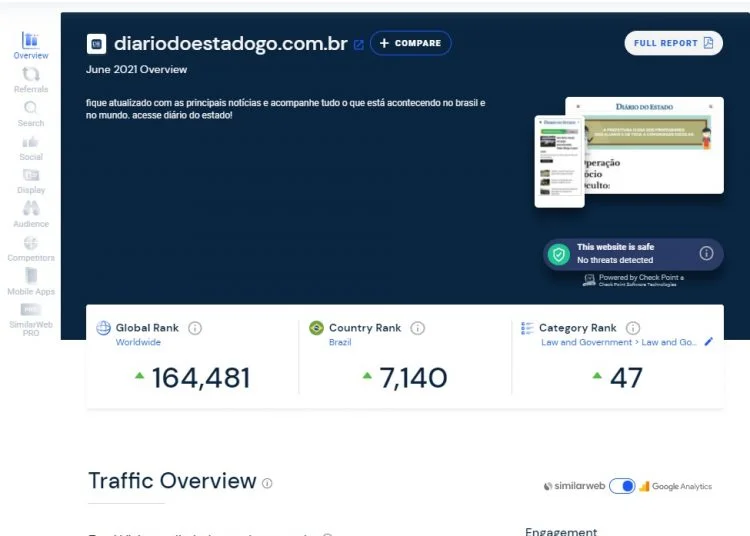Click the Brazil country link

(x=340, y=342)
